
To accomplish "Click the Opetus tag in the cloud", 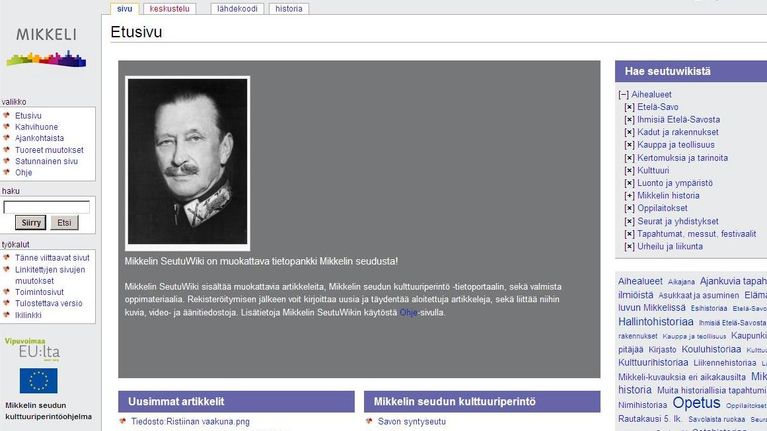I will click(x=697, y=403).
